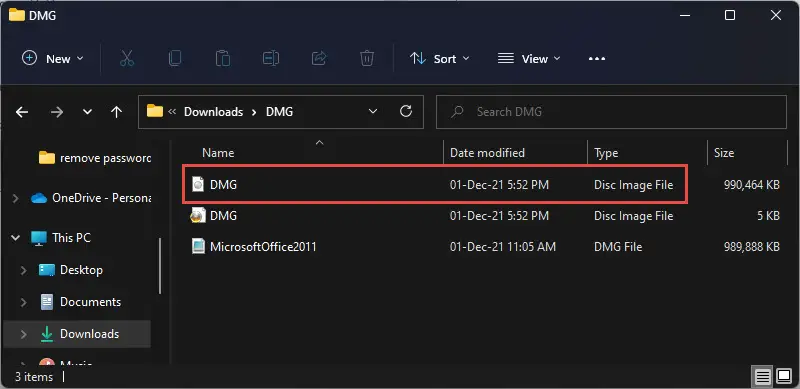The height and width of the screenshot is (389, 800).
Task: Switch to details view layout icon
Action: coord(763,377)
